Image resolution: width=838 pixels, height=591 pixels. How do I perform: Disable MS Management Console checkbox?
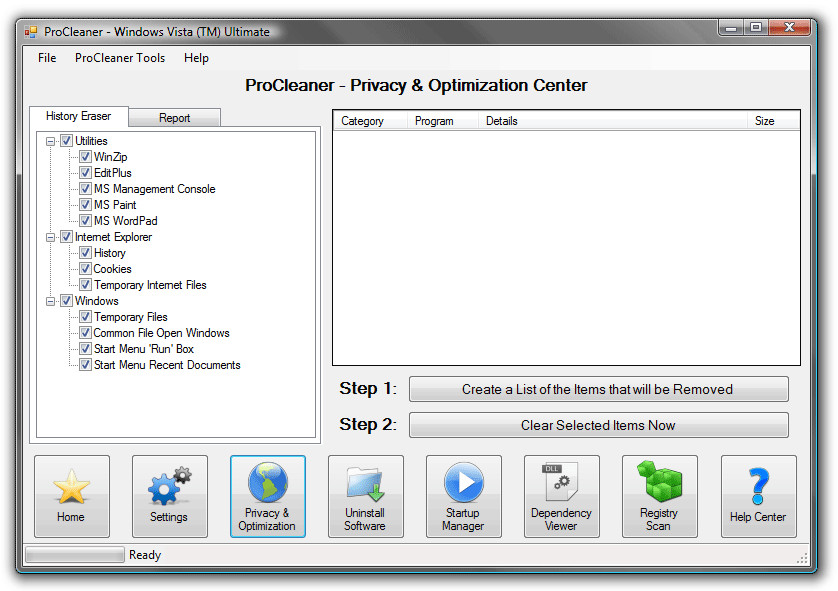[85, 189]
